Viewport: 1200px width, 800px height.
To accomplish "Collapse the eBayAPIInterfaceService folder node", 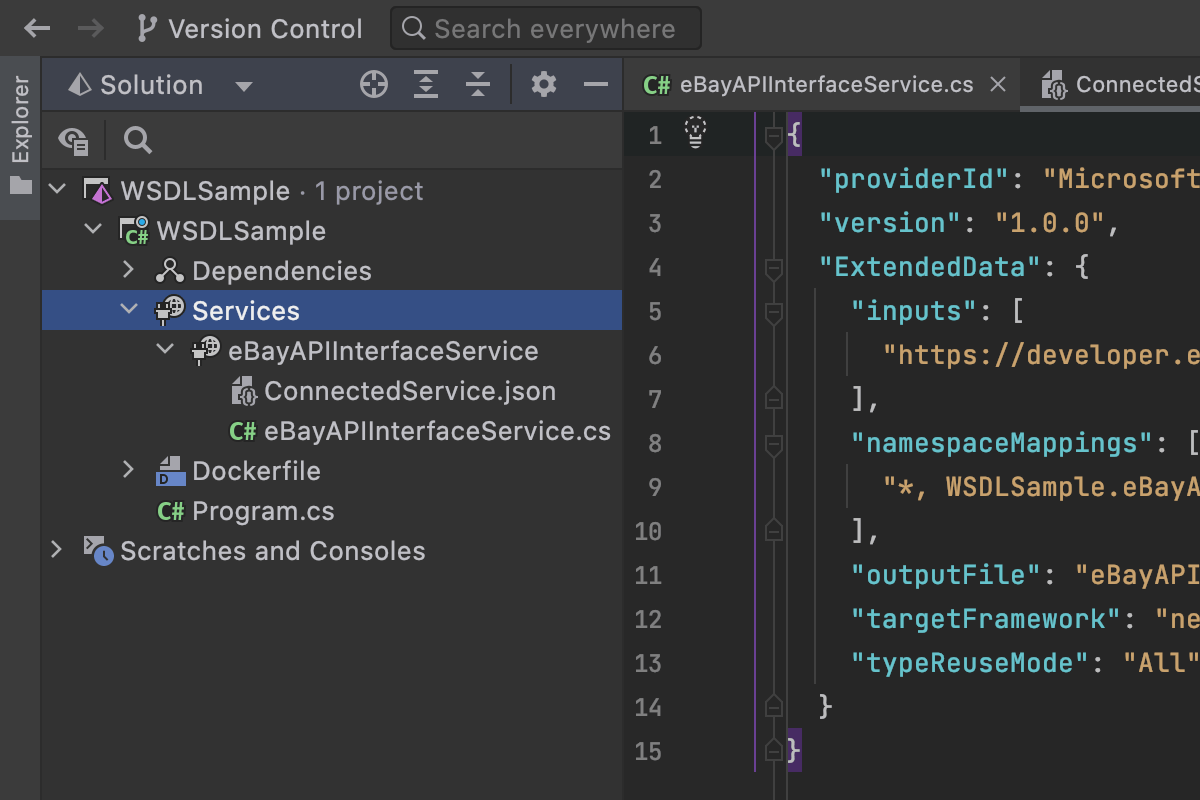I will [x=165, y=350].
